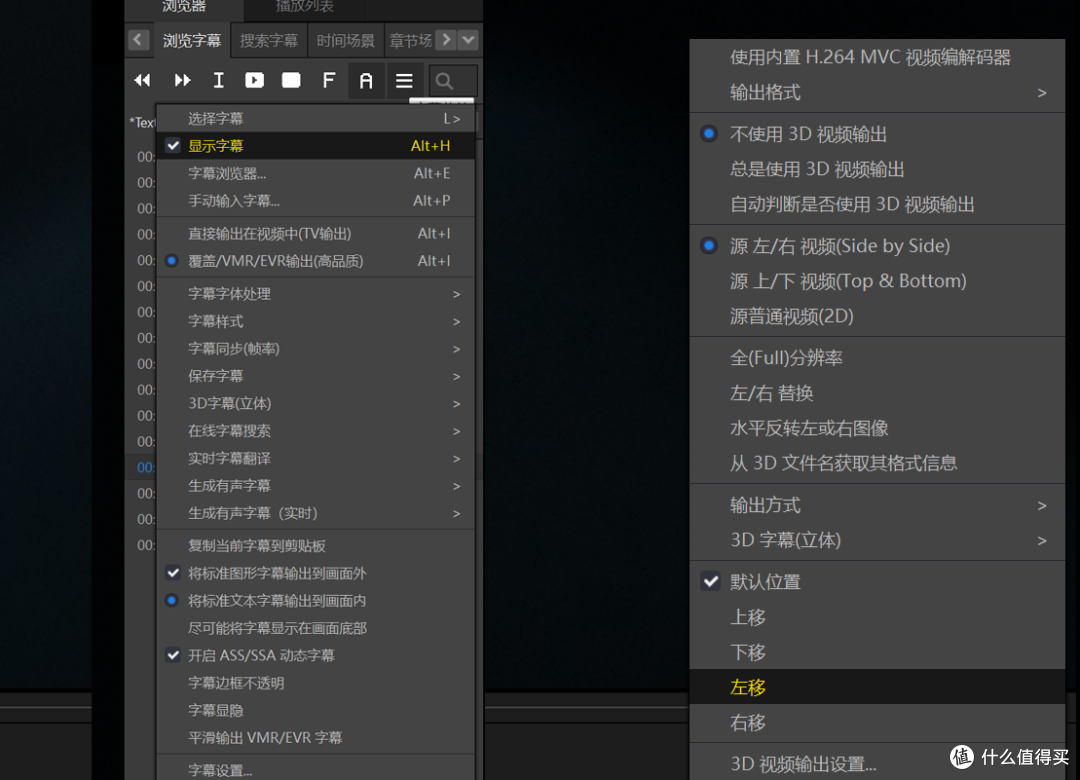
Task: Click 平滑输出 VMR/EVR 字幕
Action: point(316,738)
